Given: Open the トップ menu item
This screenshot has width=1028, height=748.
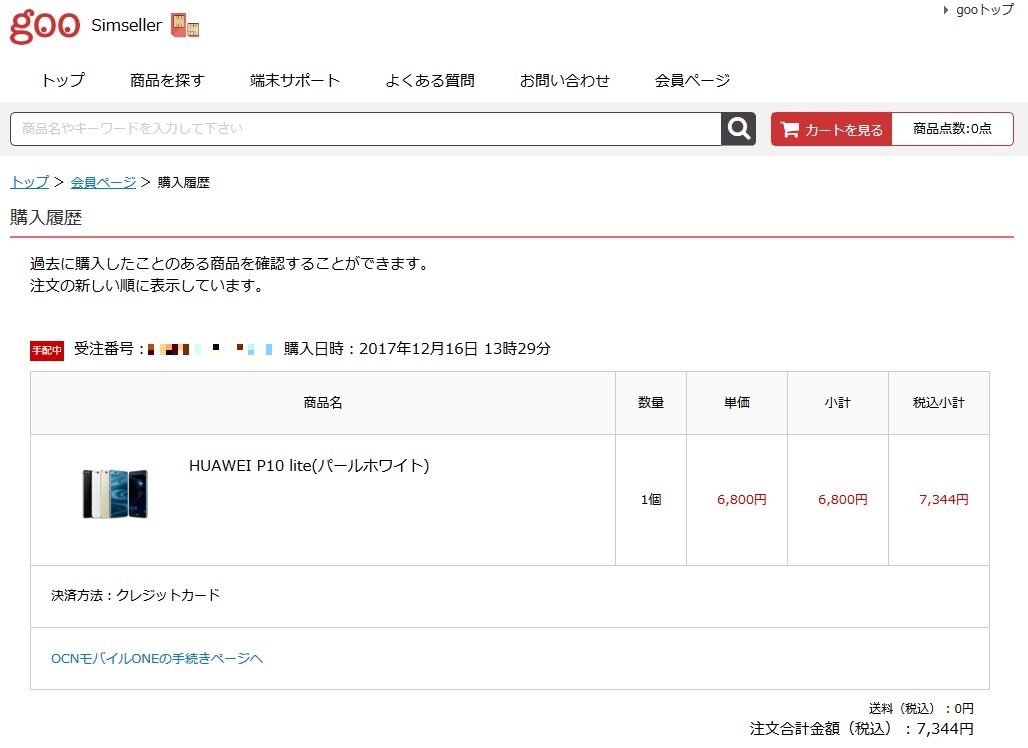Looking at the screenshot, I should [x=63, y=80].
